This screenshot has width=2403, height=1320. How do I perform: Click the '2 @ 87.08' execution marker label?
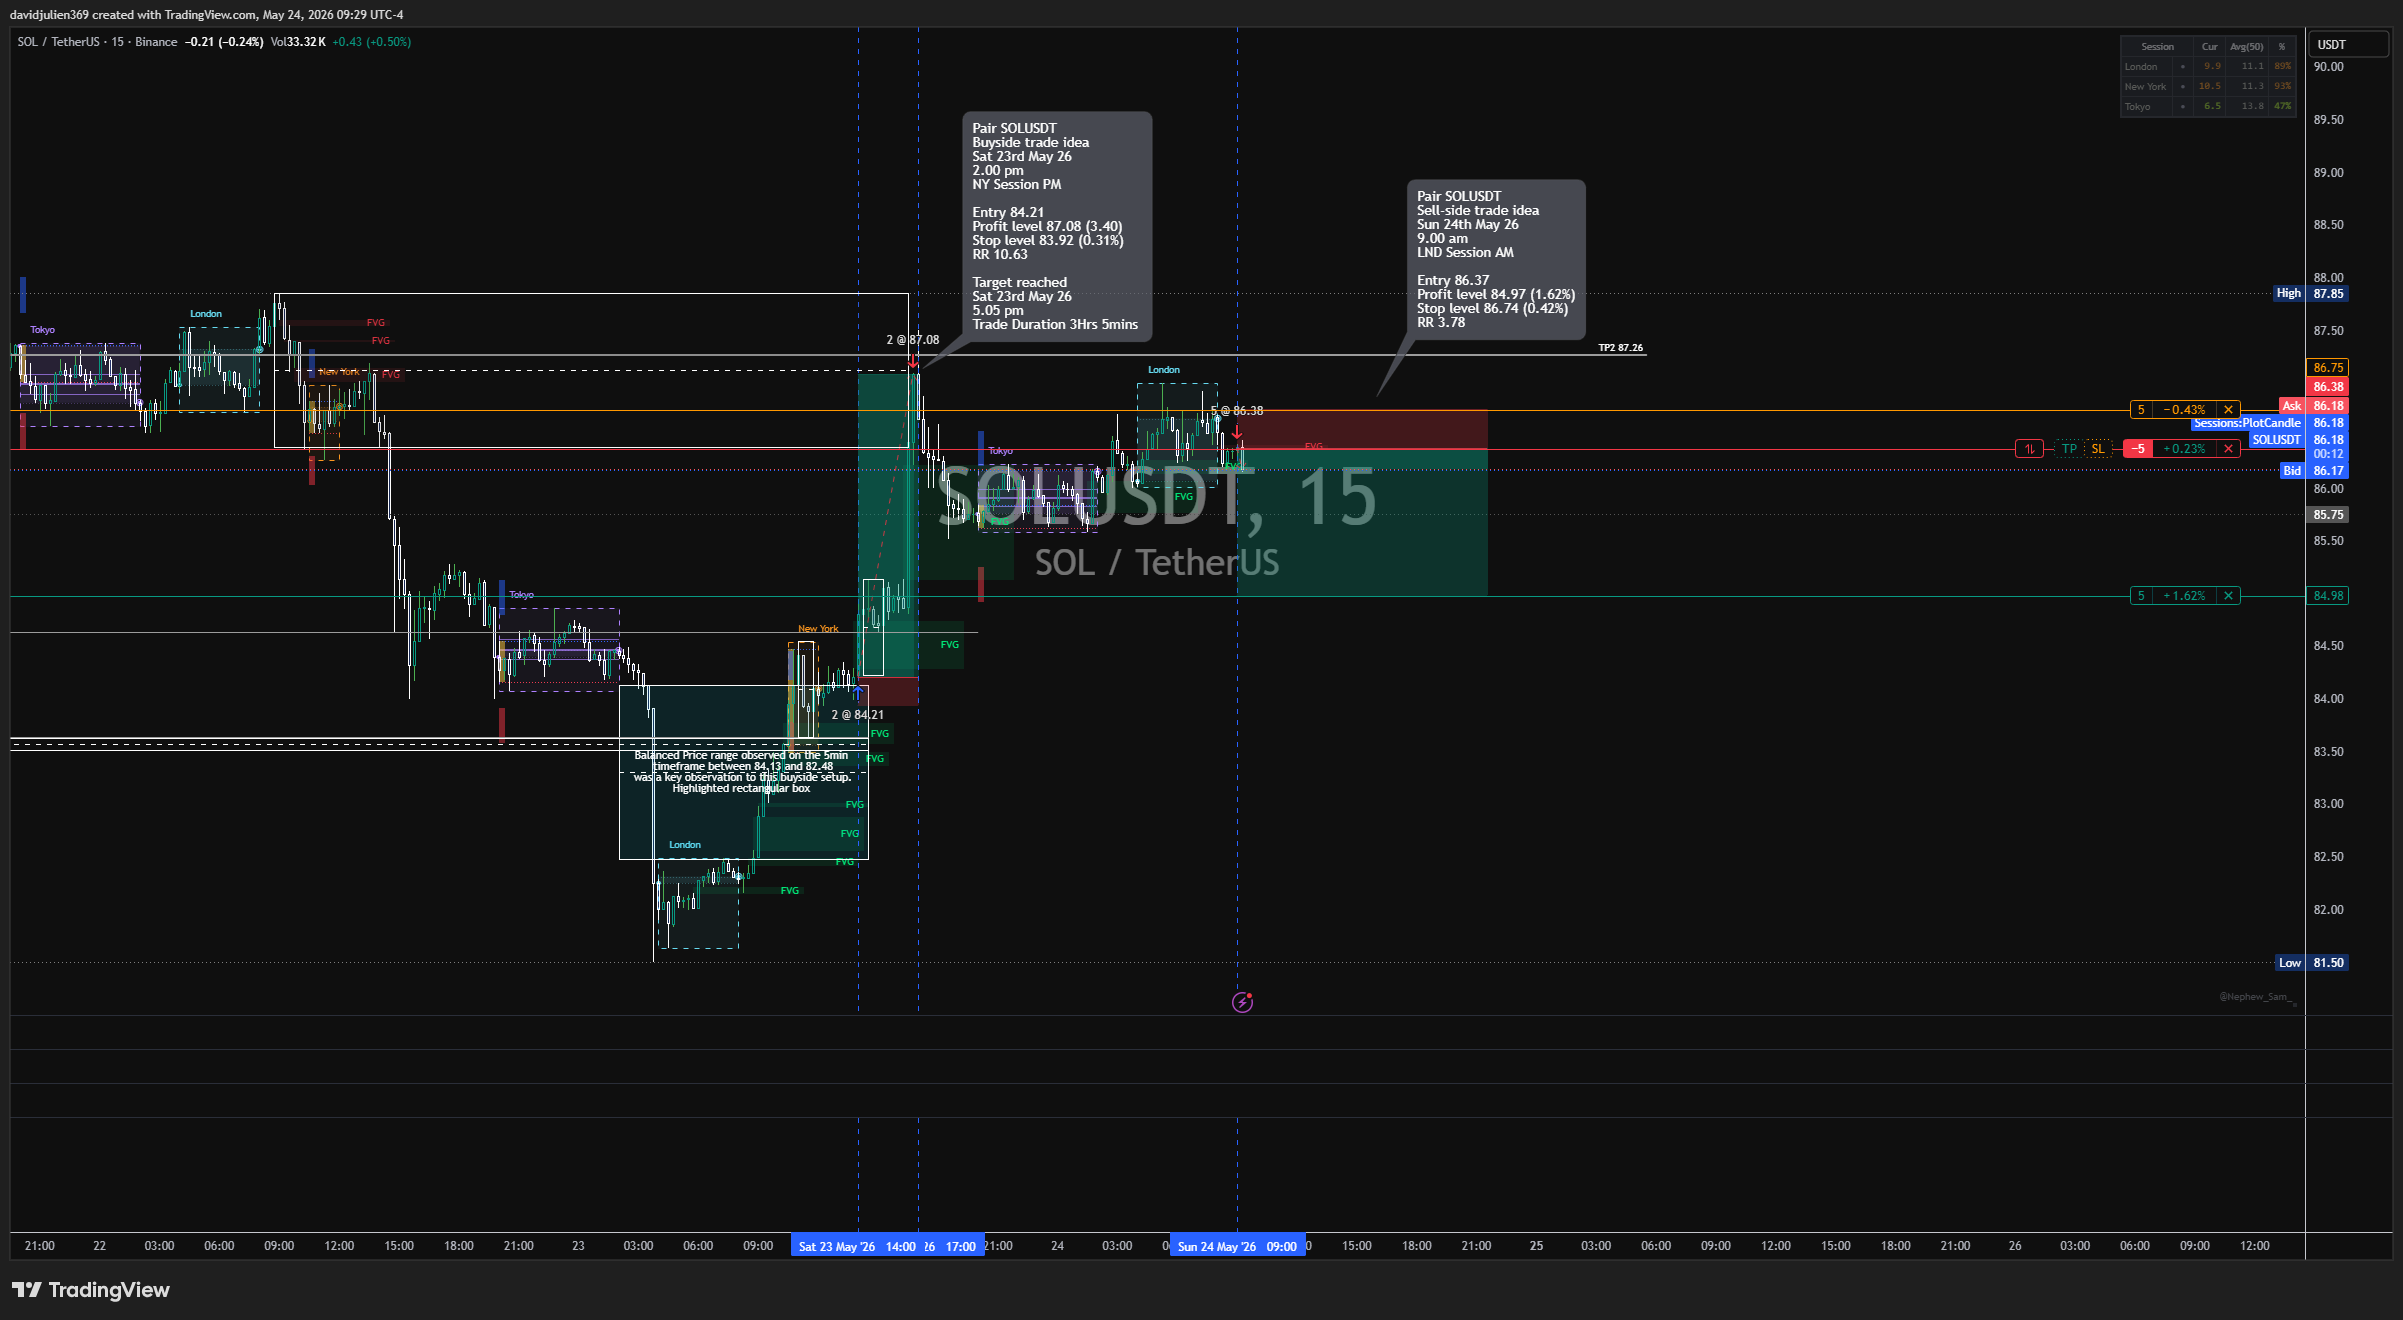point(912,340)
